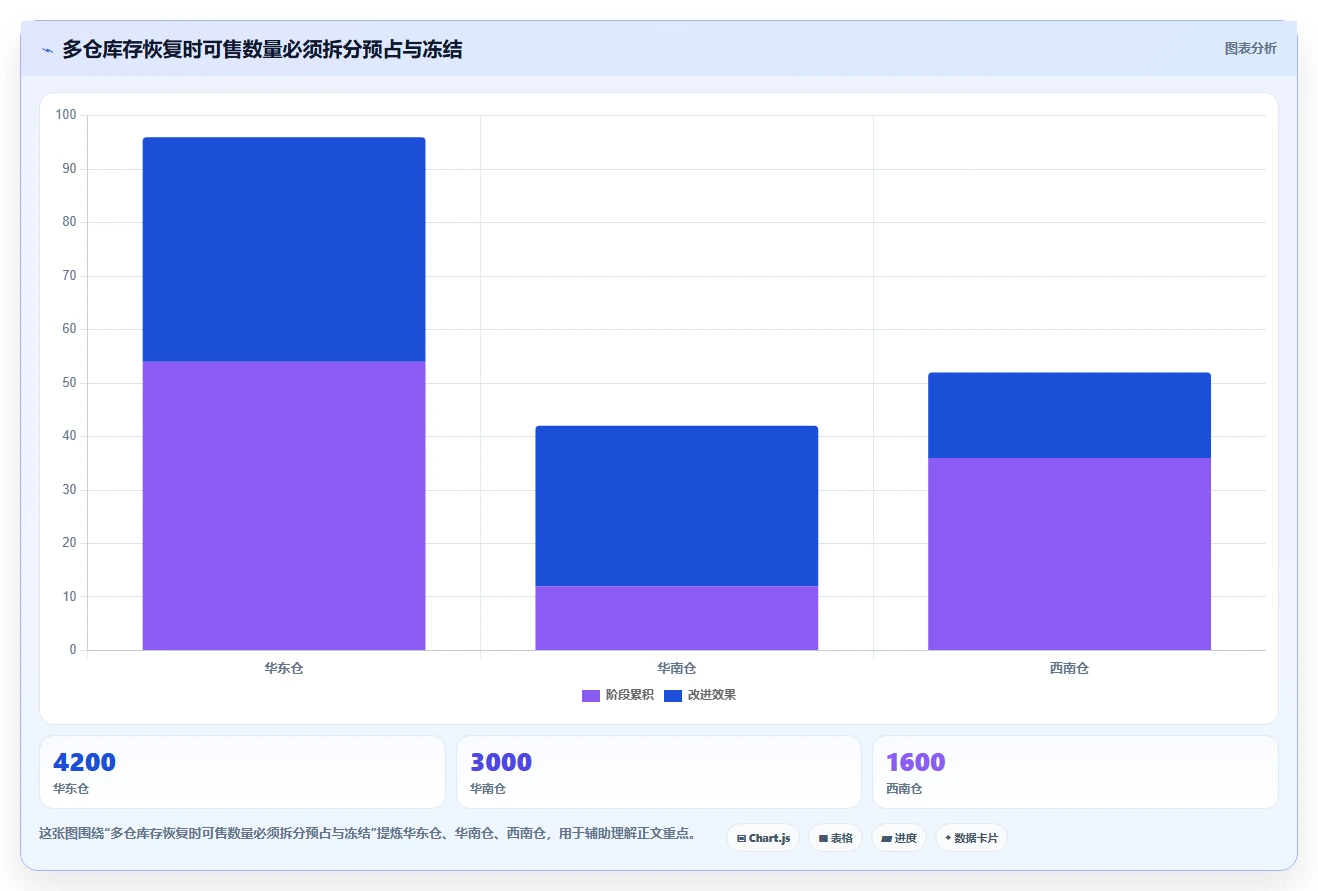Select the 进度 tag

899,838
